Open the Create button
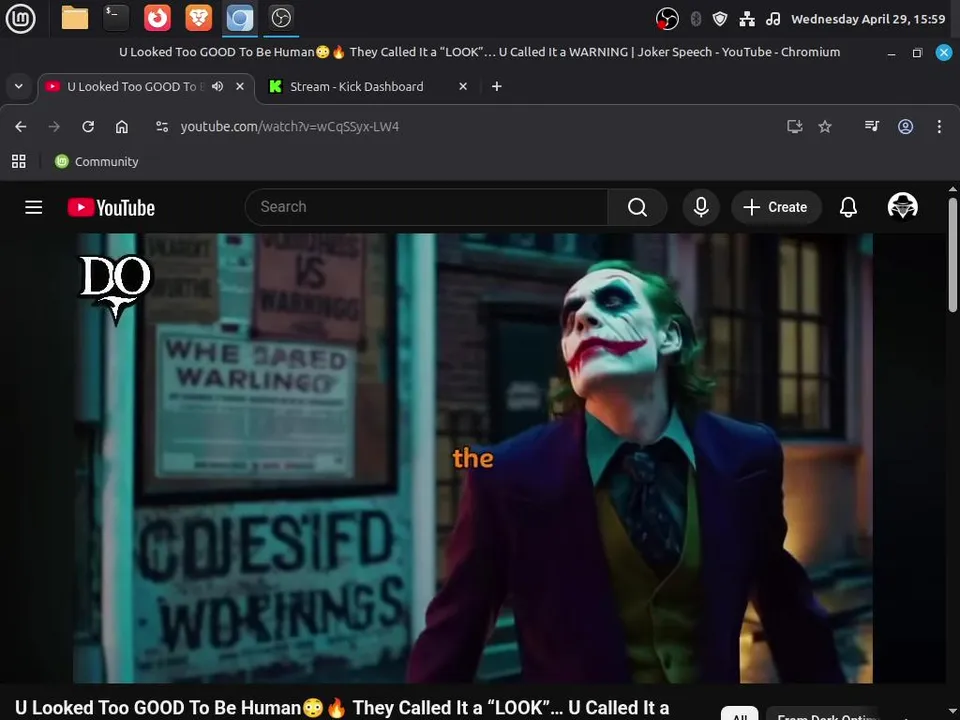The height and width of the screenshot is (720, 960). [776, 207]
